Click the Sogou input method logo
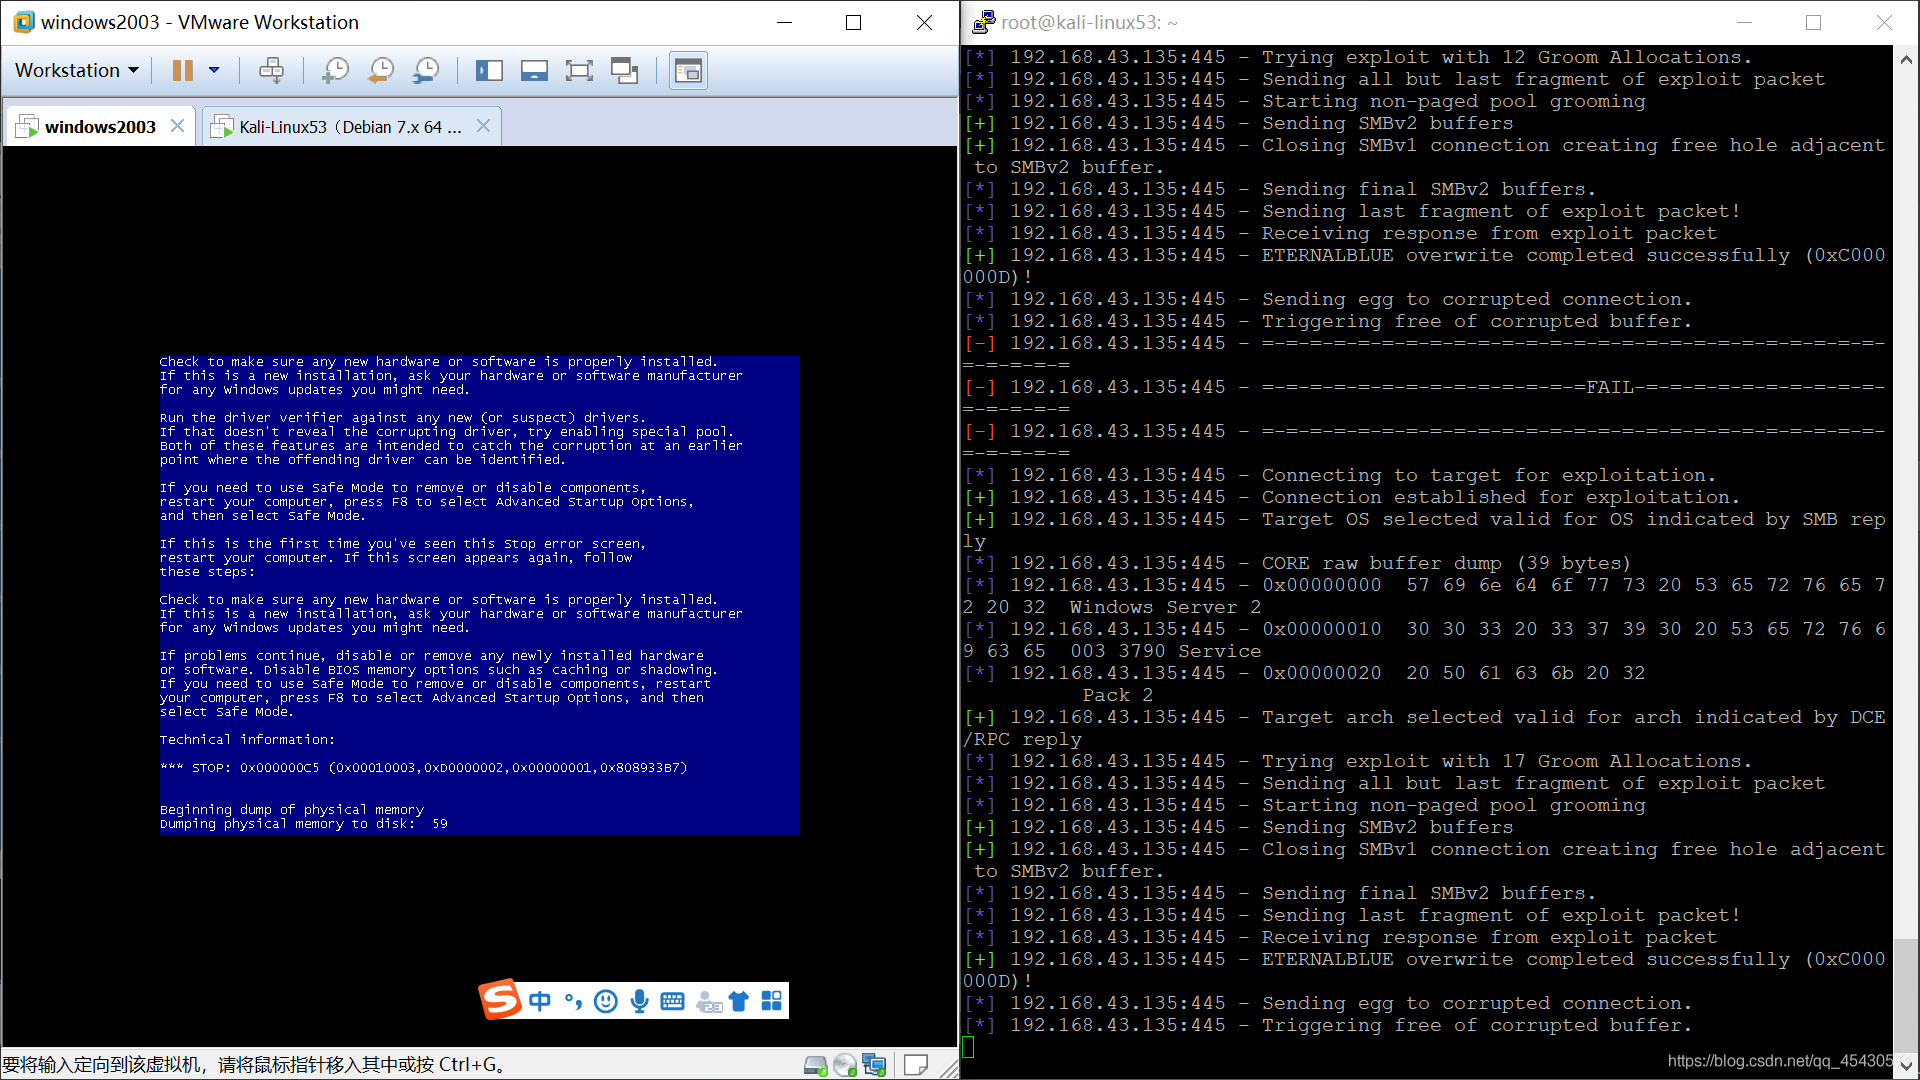Image resolution: width=1920 pixels, height=1080 pixels. click(x=500, y=1000)
